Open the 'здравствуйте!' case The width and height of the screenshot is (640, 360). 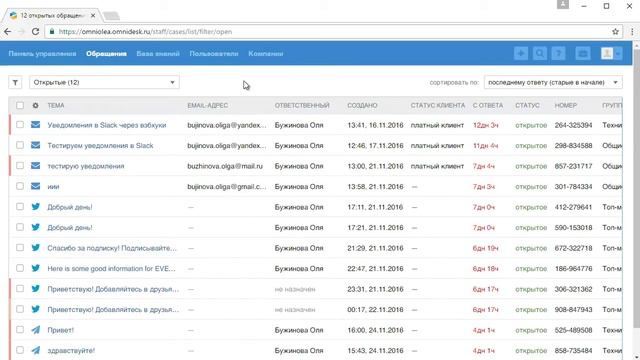click(x=71, y=351)
